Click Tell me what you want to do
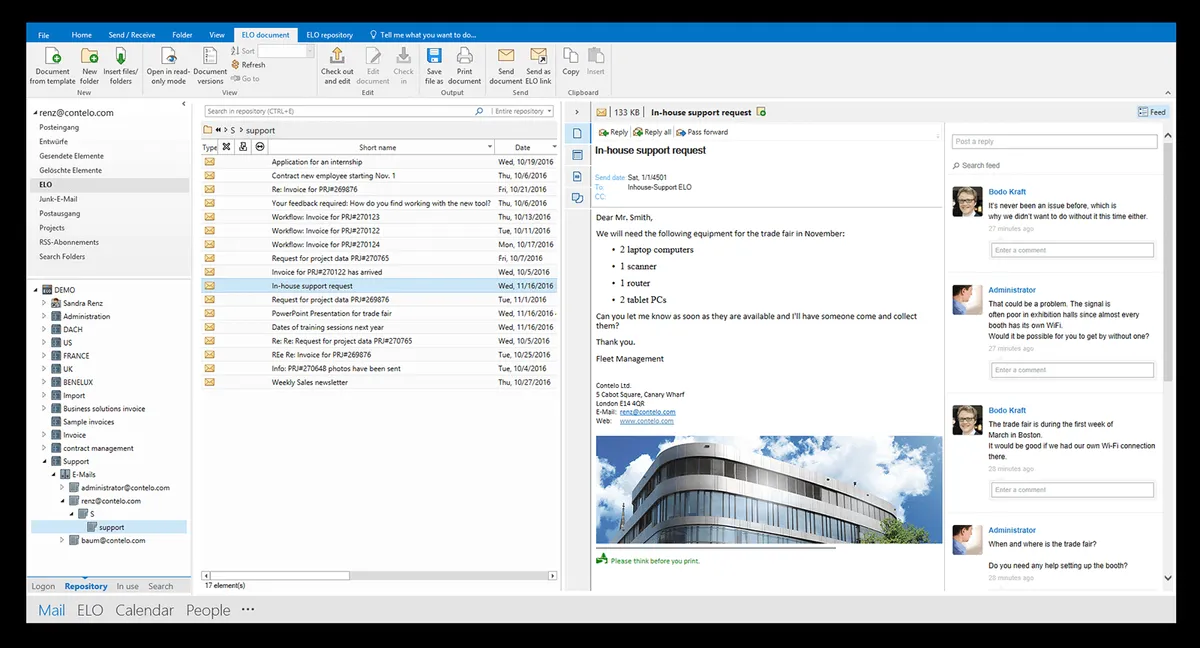Viewport: 1200px width, 648px height. [x=425, y=35]
